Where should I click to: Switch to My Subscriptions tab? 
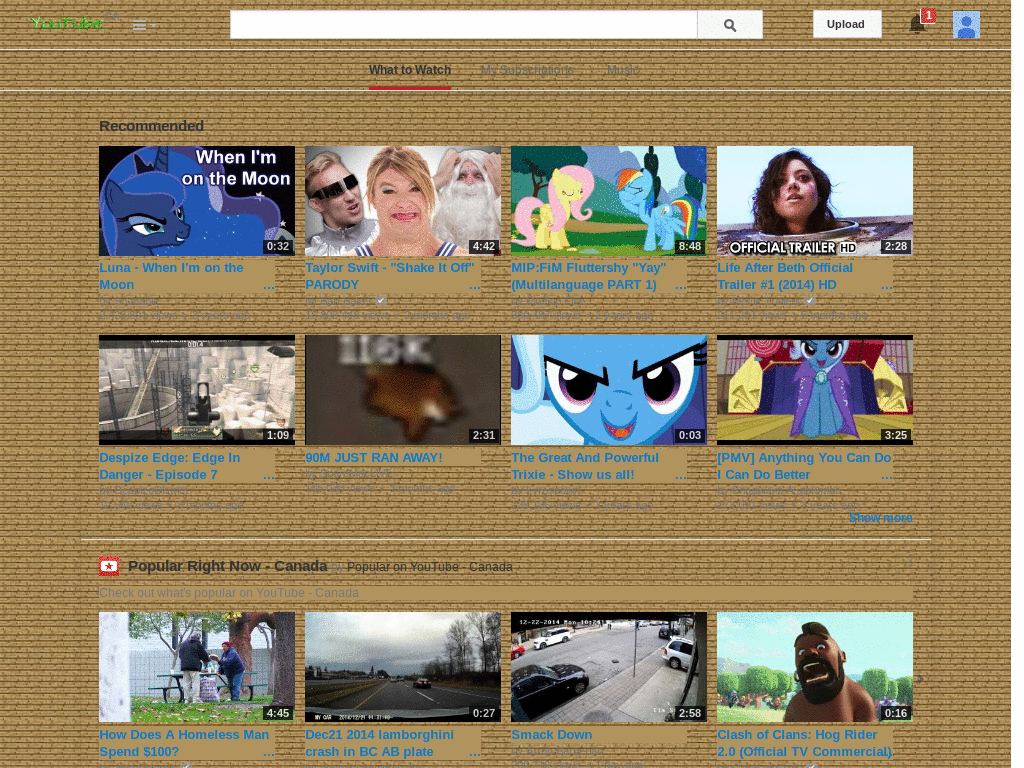pyautogui.click(x=527, y=71)
